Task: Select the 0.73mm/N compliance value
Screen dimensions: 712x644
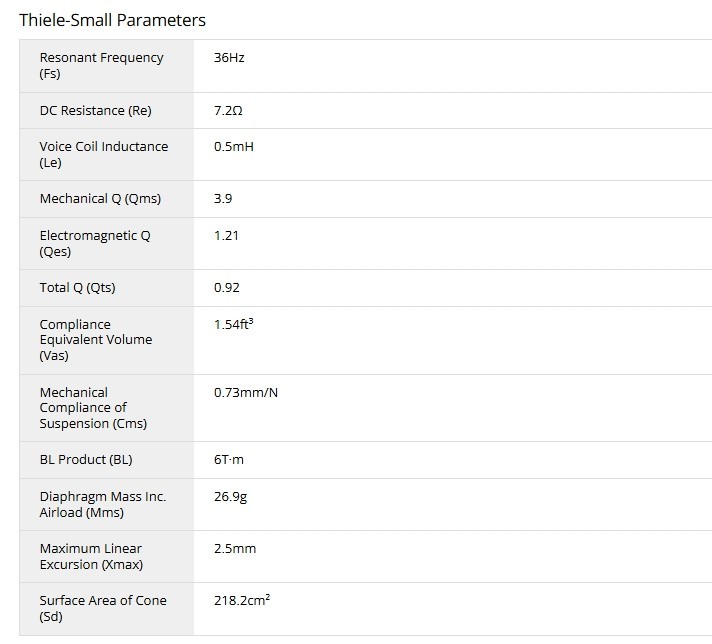Action: [x=246, y=392]
